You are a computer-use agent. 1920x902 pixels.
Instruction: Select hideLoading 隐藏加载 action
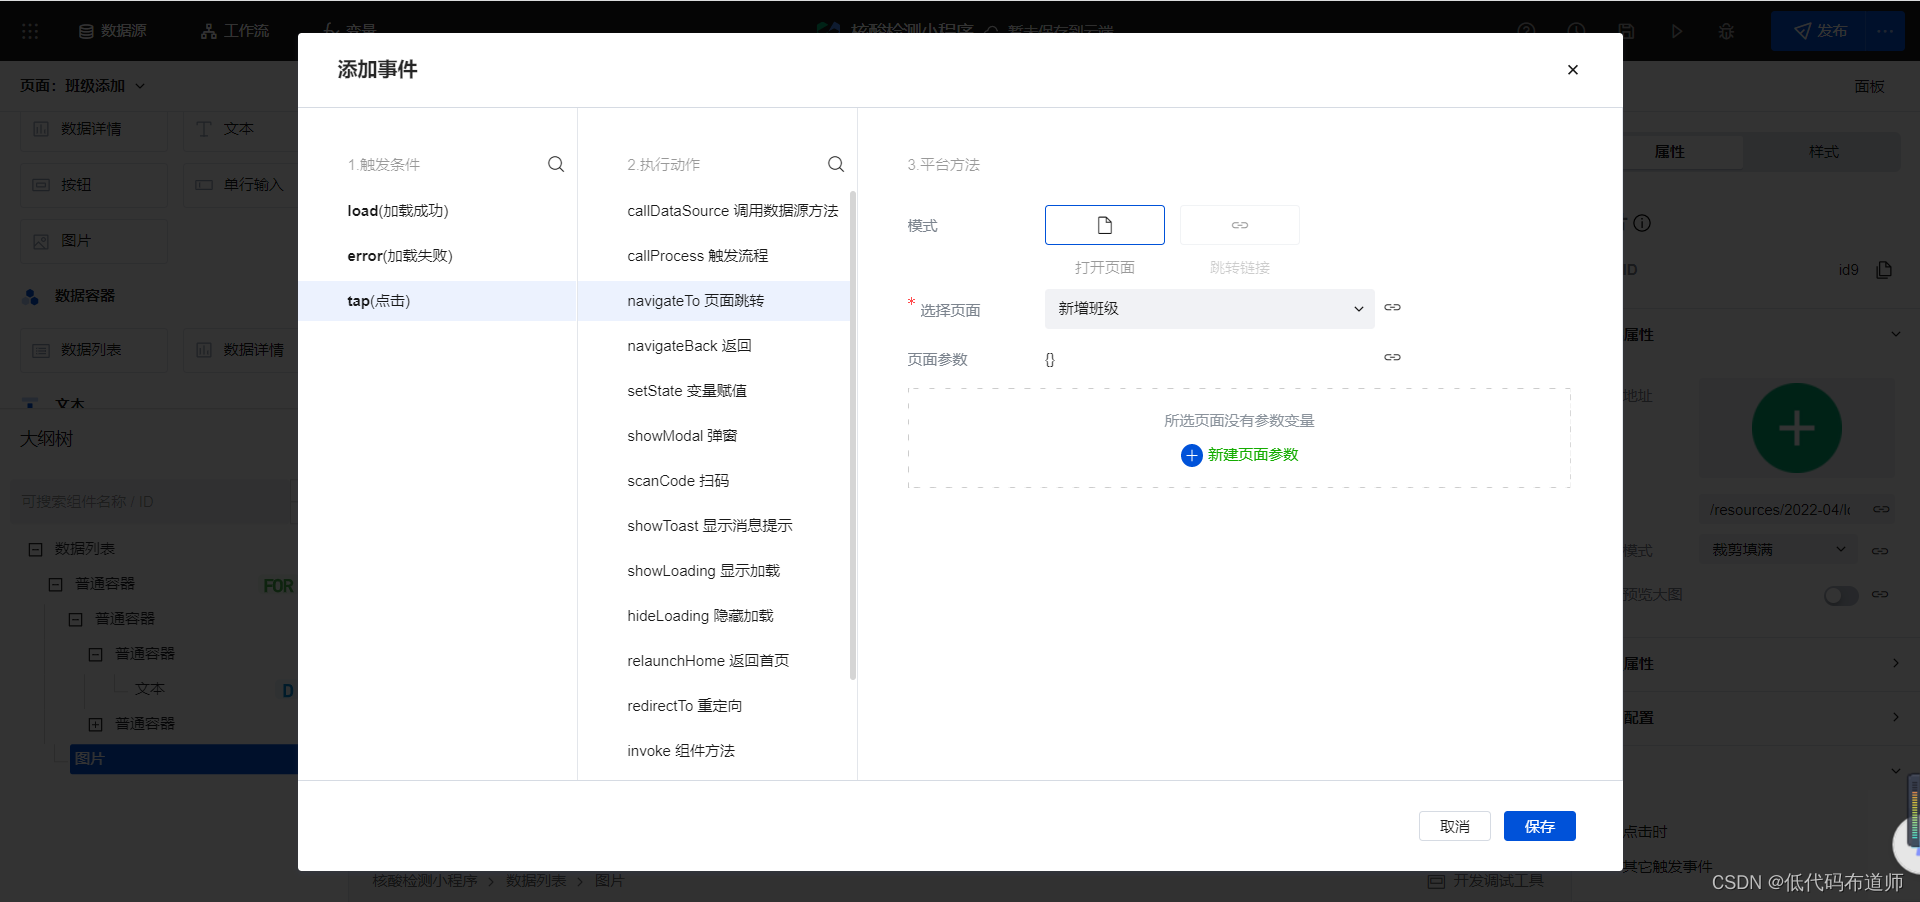(714, 616)
